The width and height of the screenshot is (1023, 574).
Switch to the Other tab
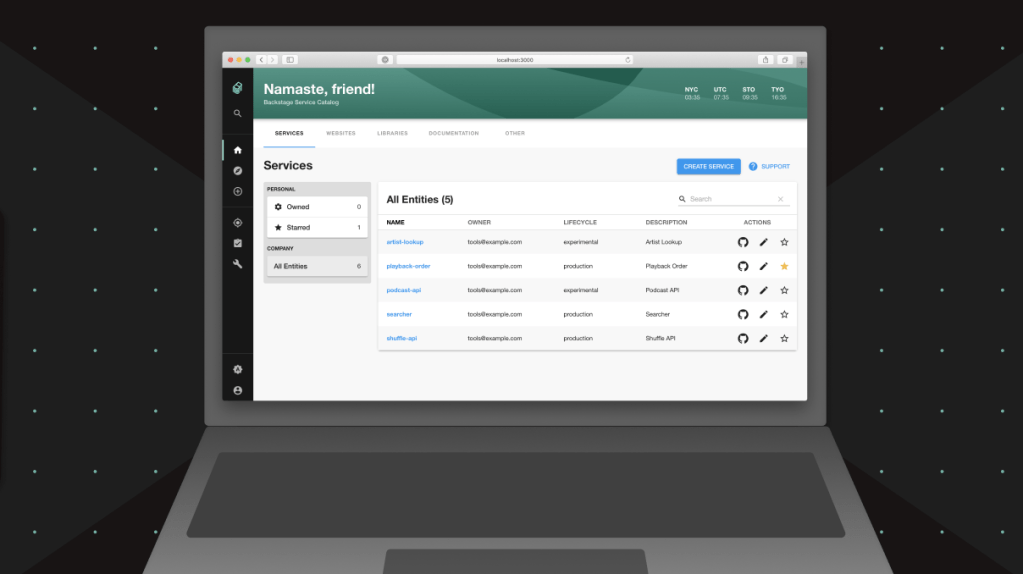click(x=515, y=133)
